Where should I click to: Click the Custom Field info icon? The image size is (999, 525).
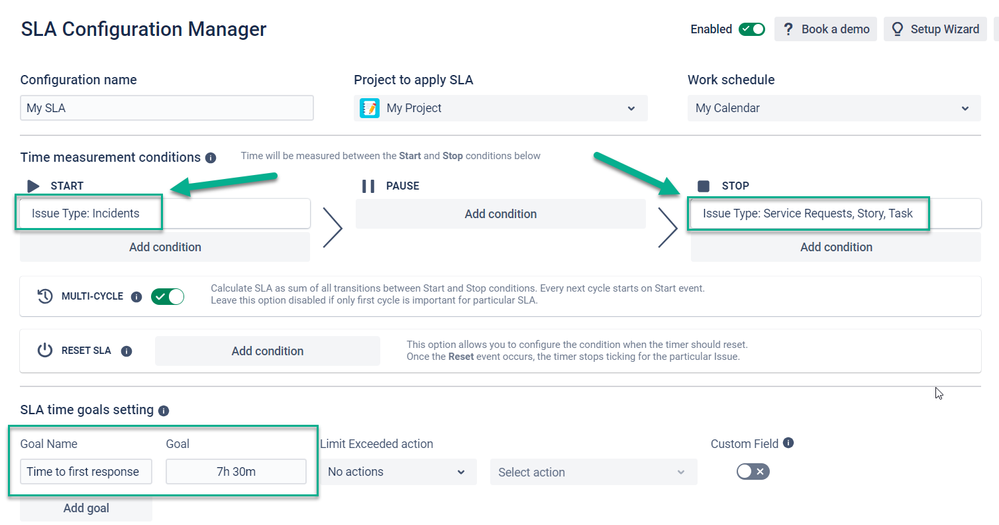788,443
